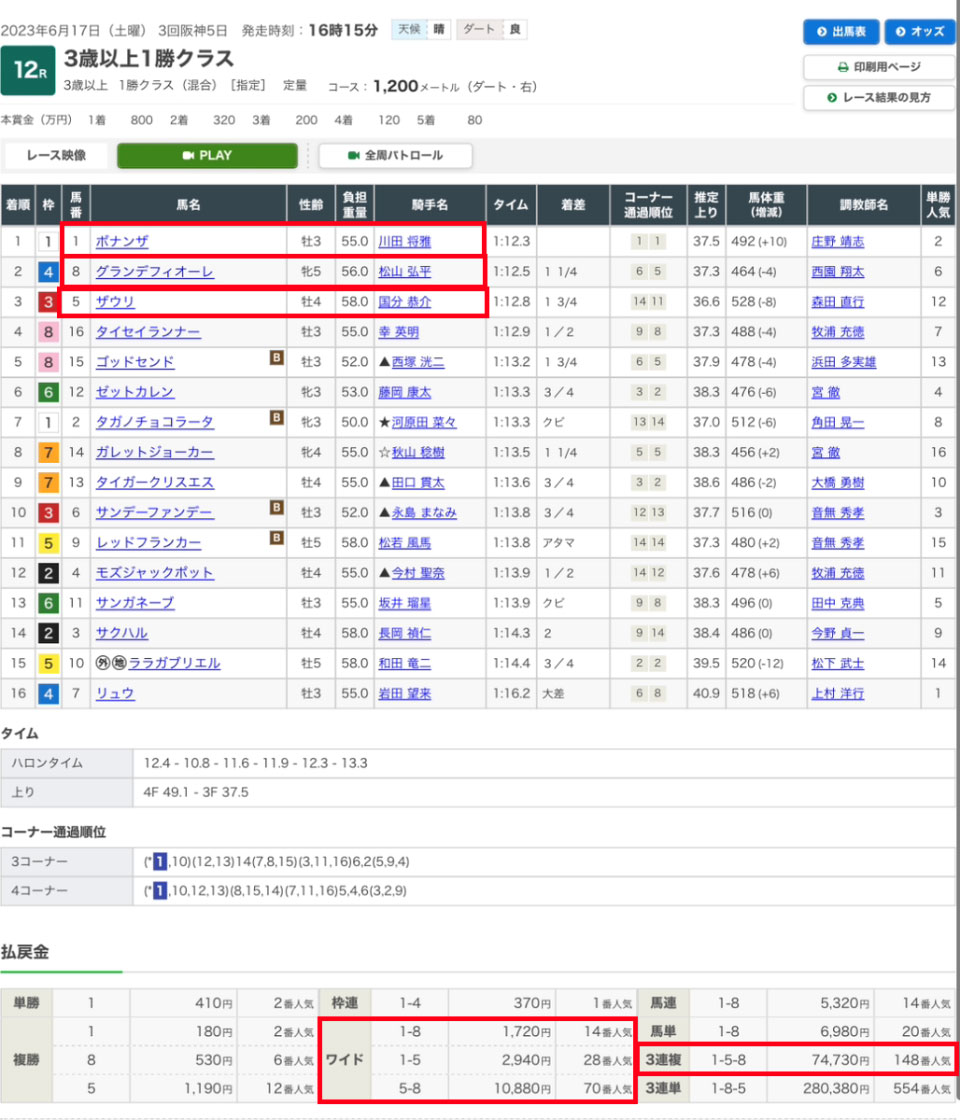Select the レース映像 tab
Screen dimensions: 960x1120
tap(56, 156)
